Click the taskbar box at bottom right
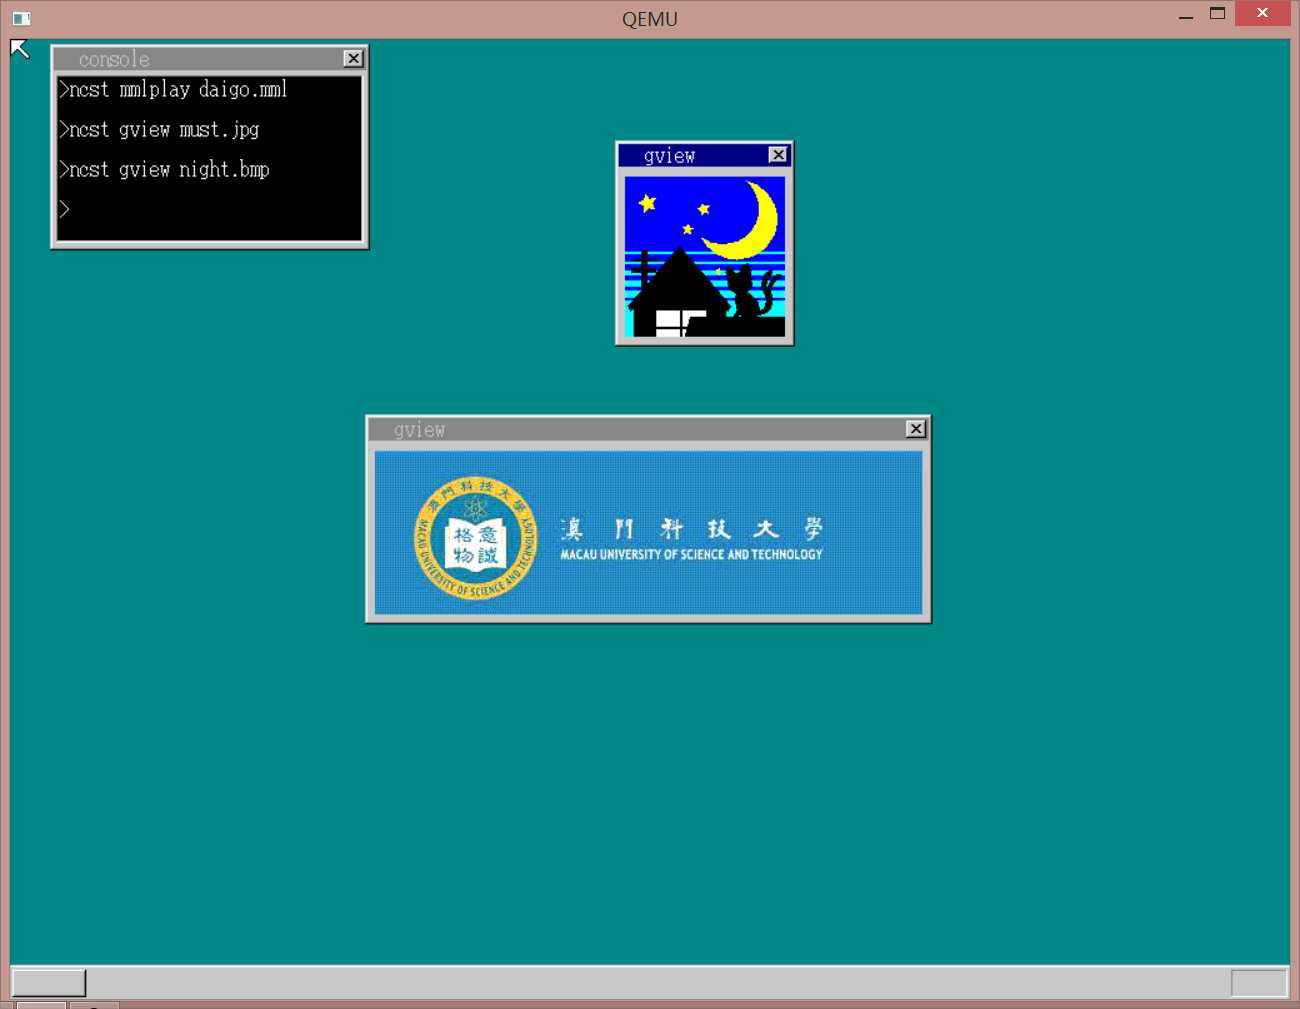Screen dimensions: 1300x1009 click(x=1259, y=983)
